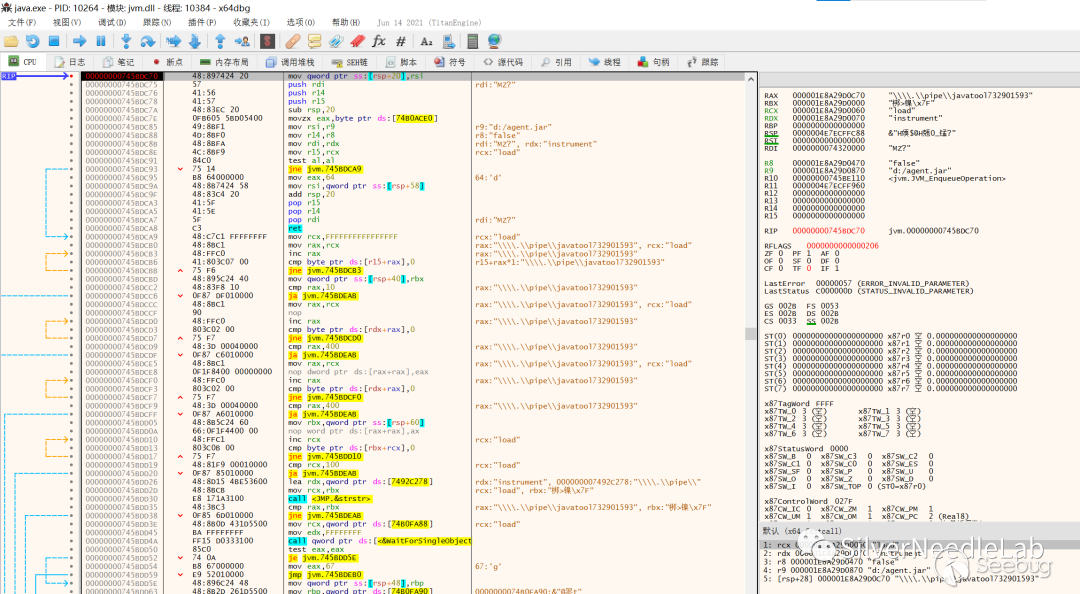Screen dimensions: 1080x594
Task: Click the Patches bandage toolbar icon
Action: point(292,41)
